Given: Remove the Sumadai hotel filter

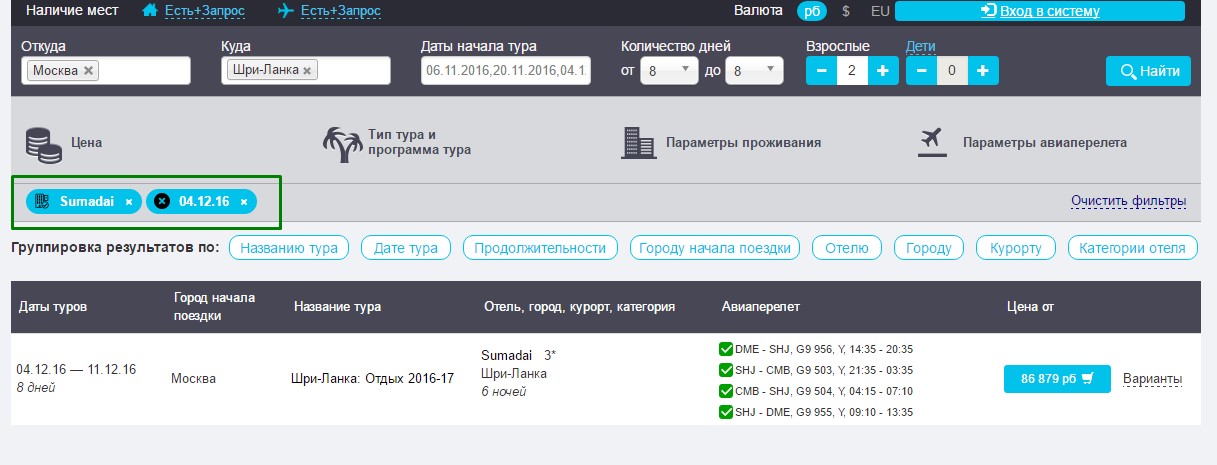Looking at the screenshot, I should click(x=129, y=202).
